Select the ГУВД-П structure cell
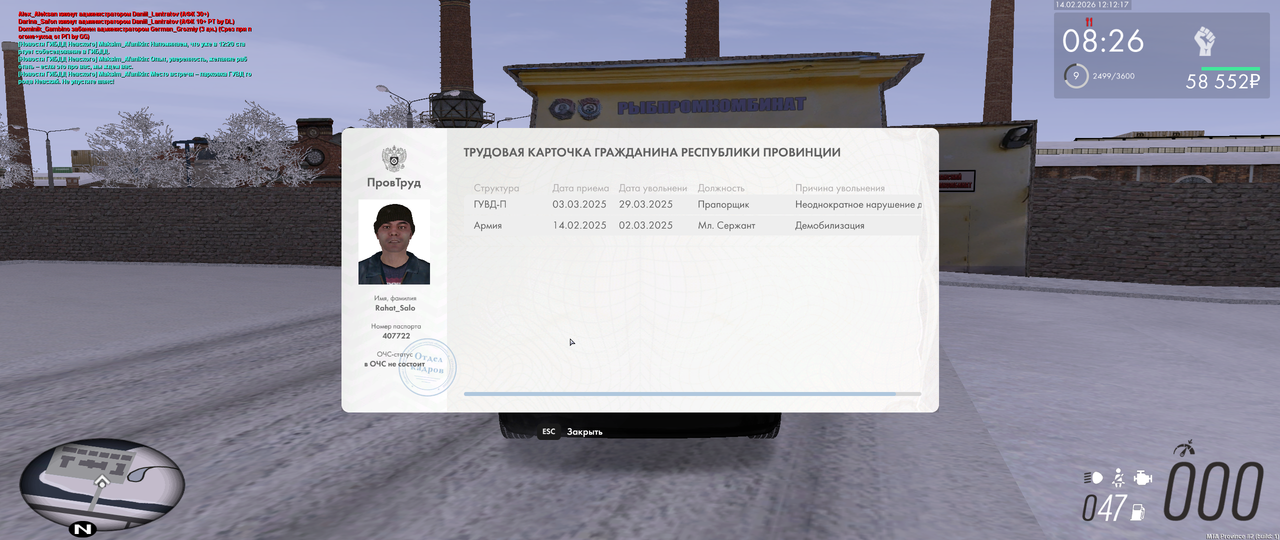 (x=491, y=204)
